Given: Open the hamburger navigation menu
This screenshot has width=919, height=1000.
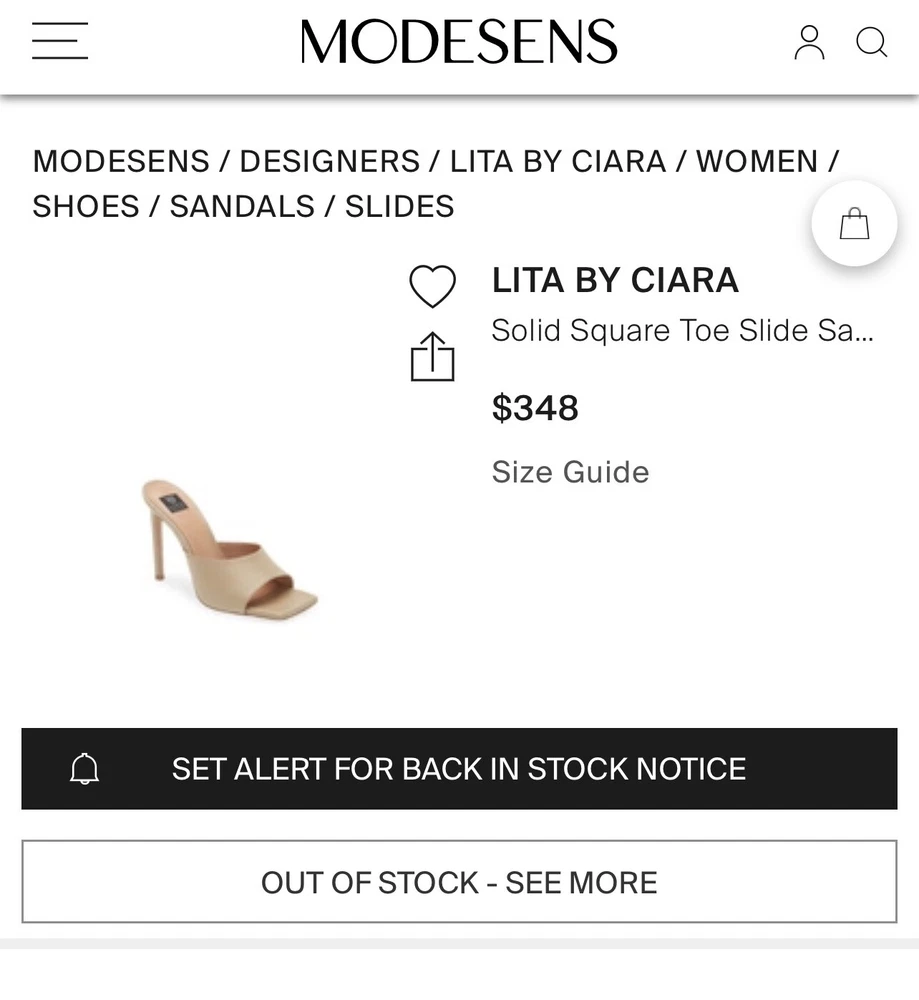Looking at the screenshot, I should point(60,42).
